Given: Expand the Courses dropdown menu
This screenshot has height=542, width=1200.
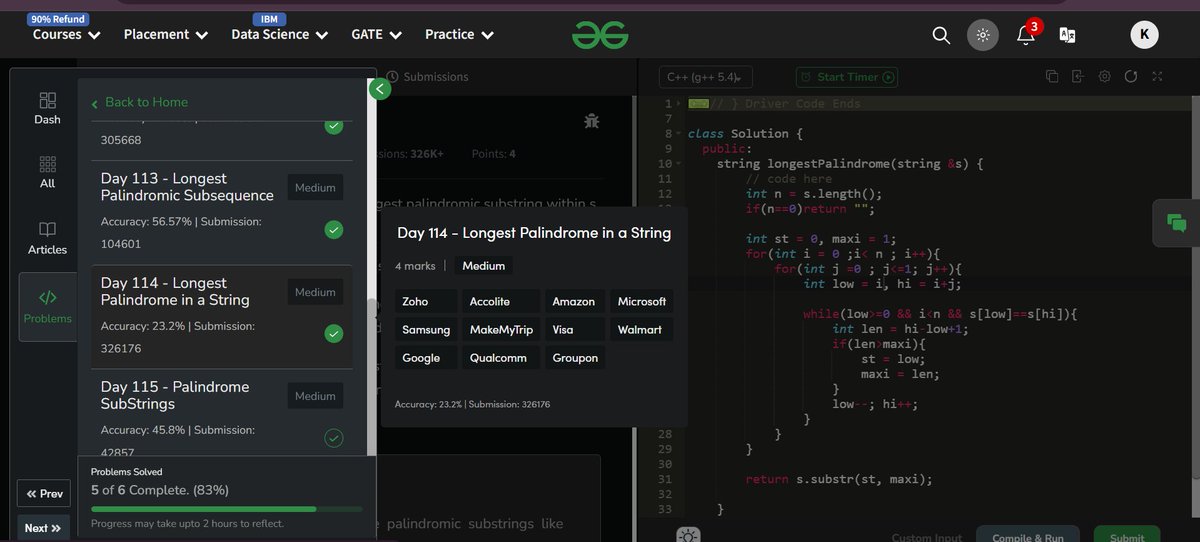Looking at the screenshot, I should (67, 34).
